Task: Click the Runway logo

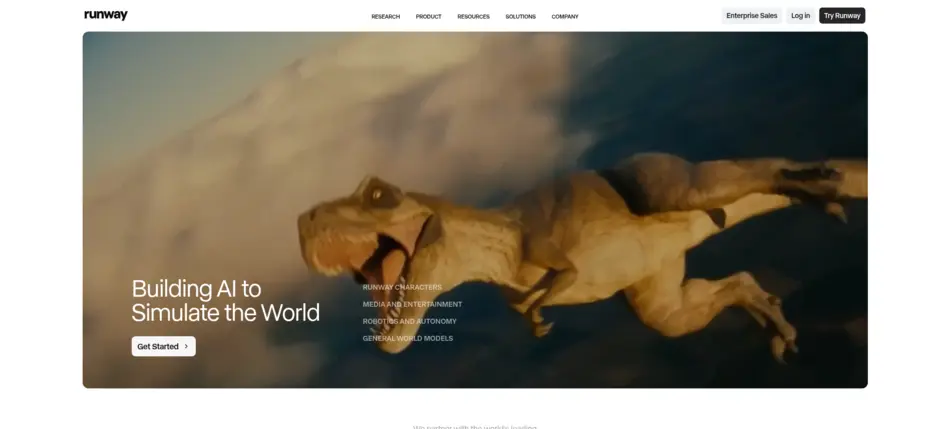Action: (x=105, y=16)
